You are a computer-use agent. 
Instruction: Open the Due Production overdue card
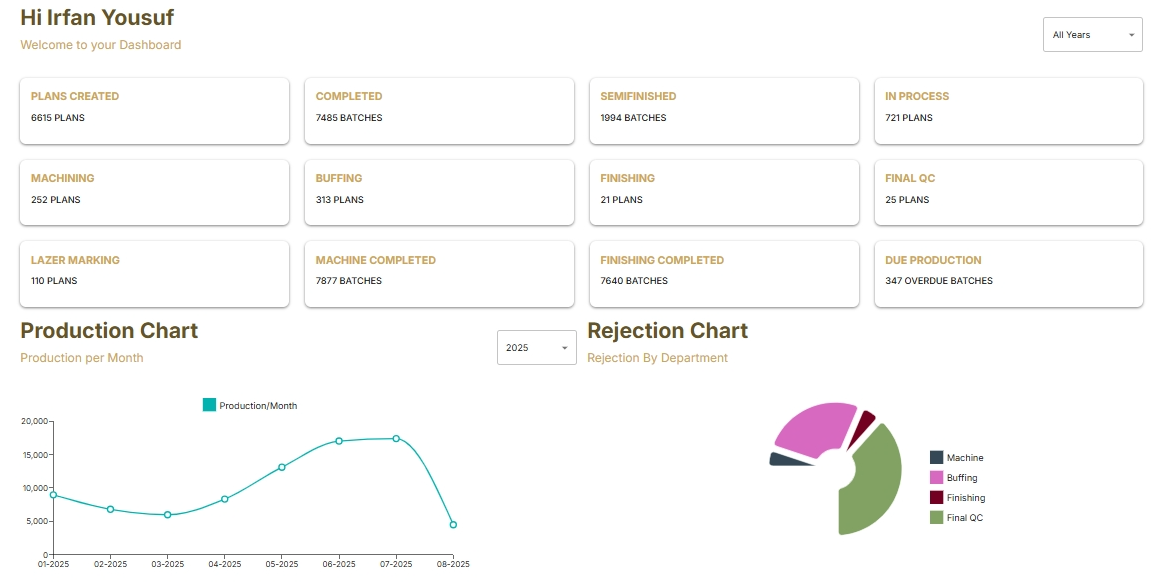(x=1008, y=274)
